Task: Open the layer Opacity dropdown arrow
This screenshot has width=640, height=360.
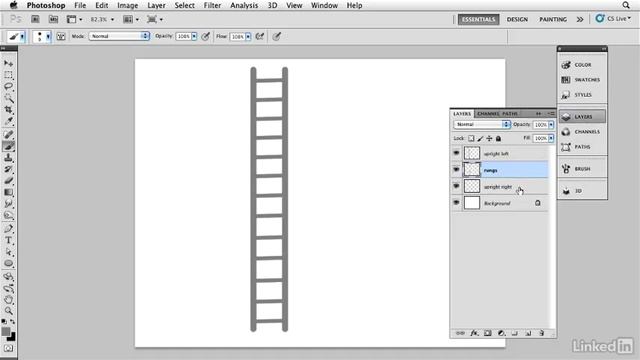Action: pos(551,124)
